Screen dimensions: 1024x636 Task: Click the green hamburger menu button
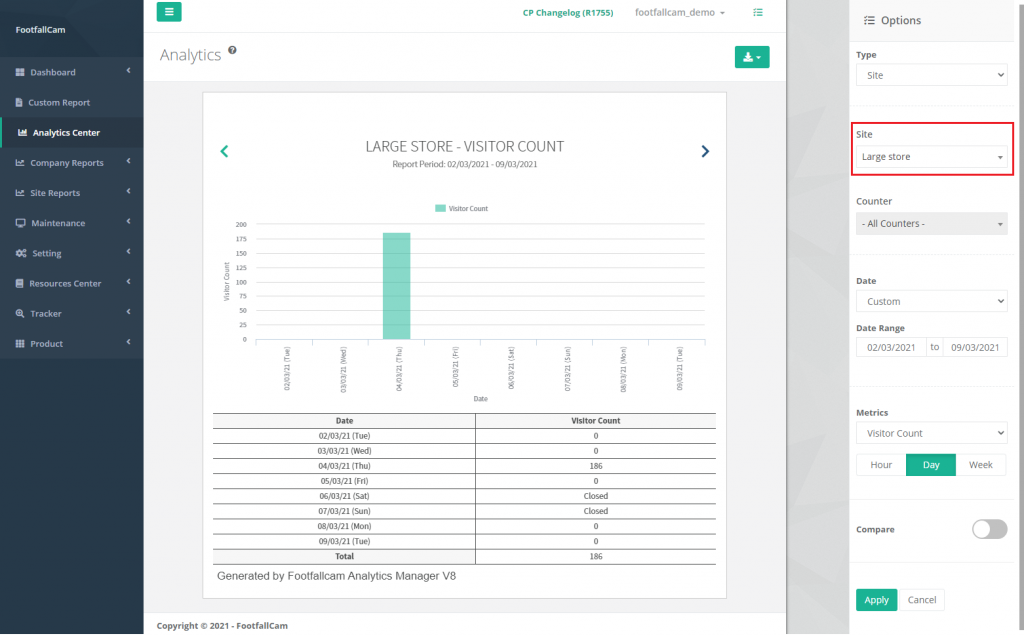tap(169, 12)
